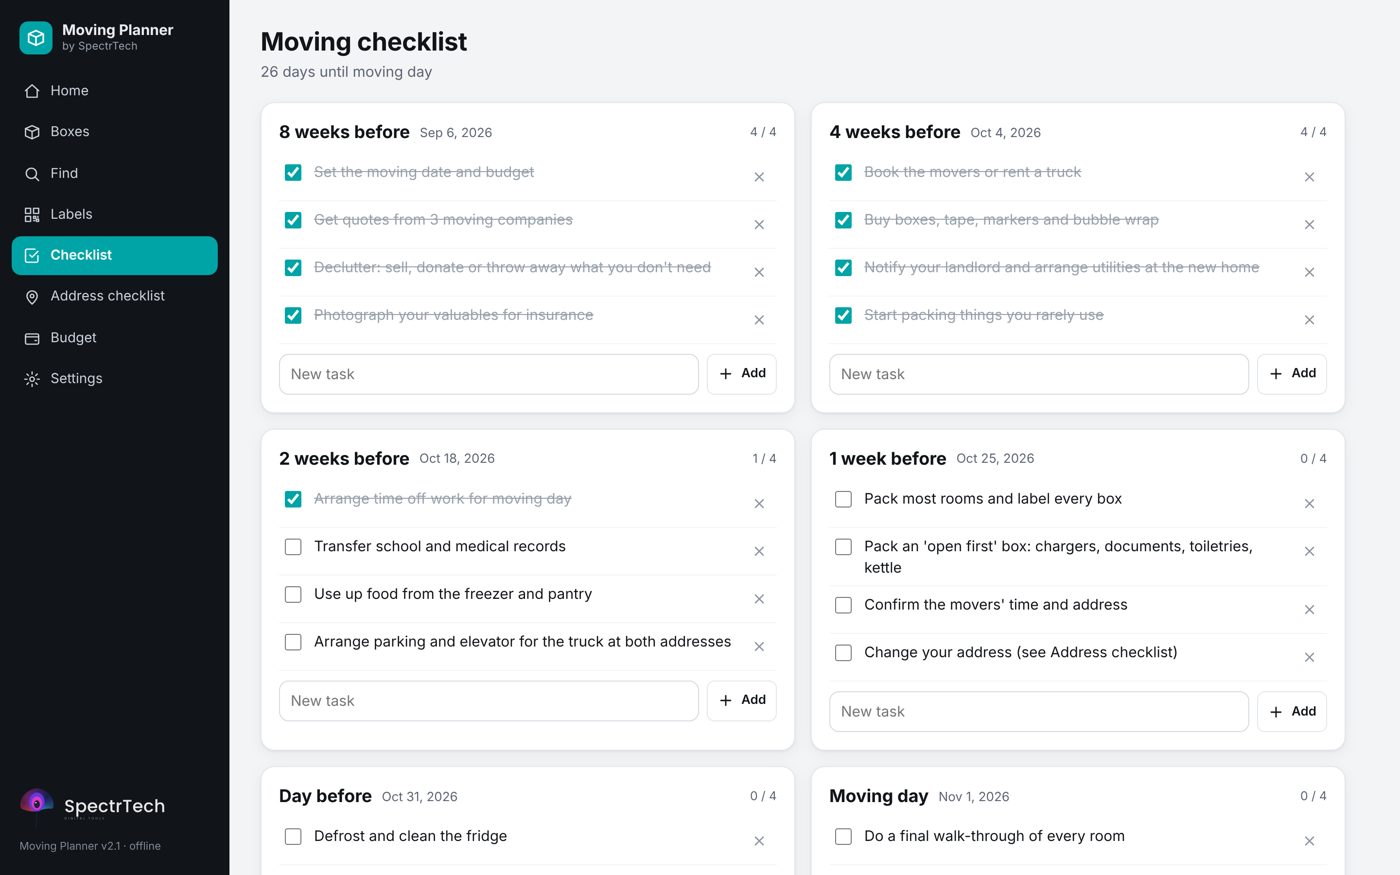Navigate to the Budget page
1400x875 pixels.
click(x=115, y=338)
